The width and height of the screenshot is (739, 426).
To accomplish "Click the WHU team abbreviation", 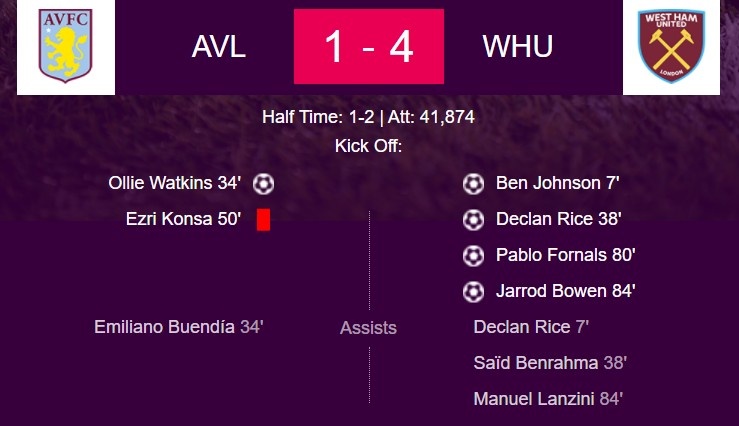I will [519, 47].
